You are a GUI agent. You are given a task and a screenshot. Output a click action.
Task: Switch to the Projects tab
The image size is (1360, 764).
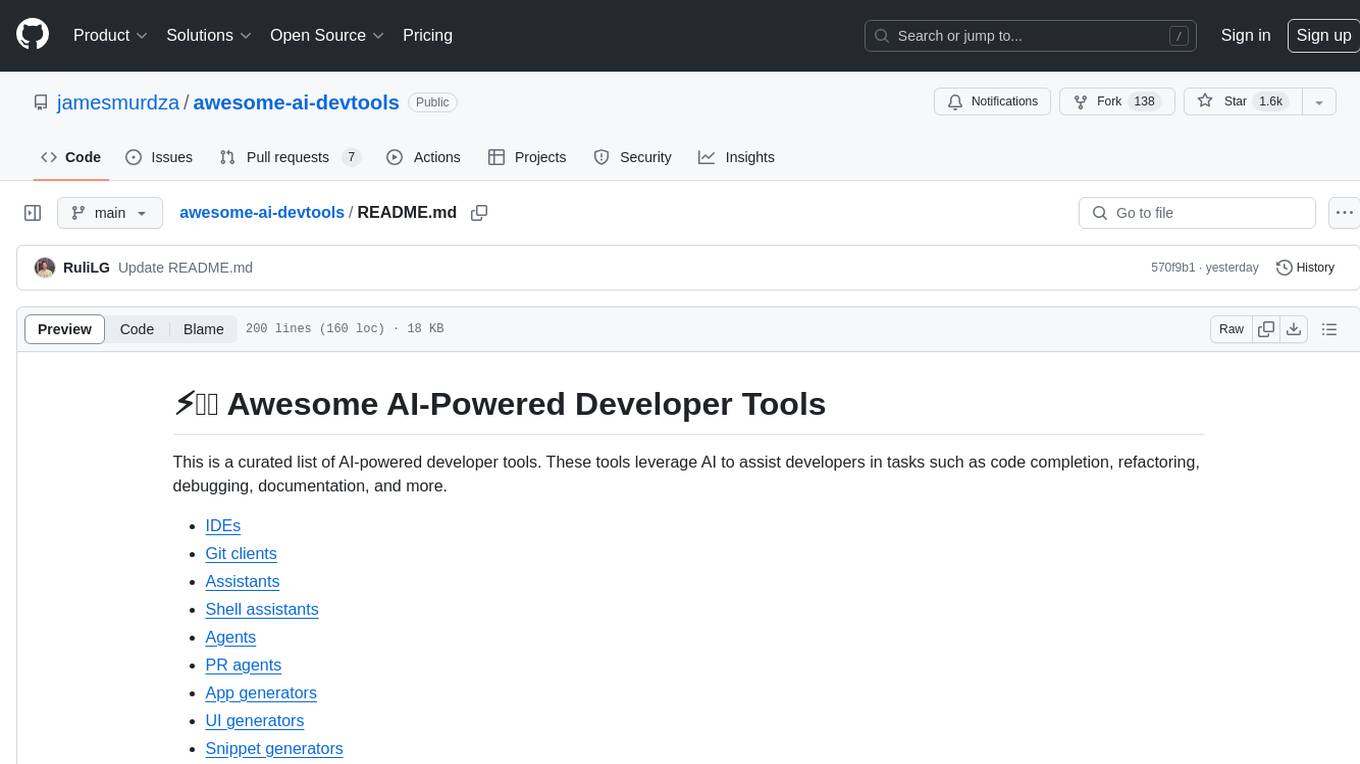pyautogui.click(x=527, y=157)
